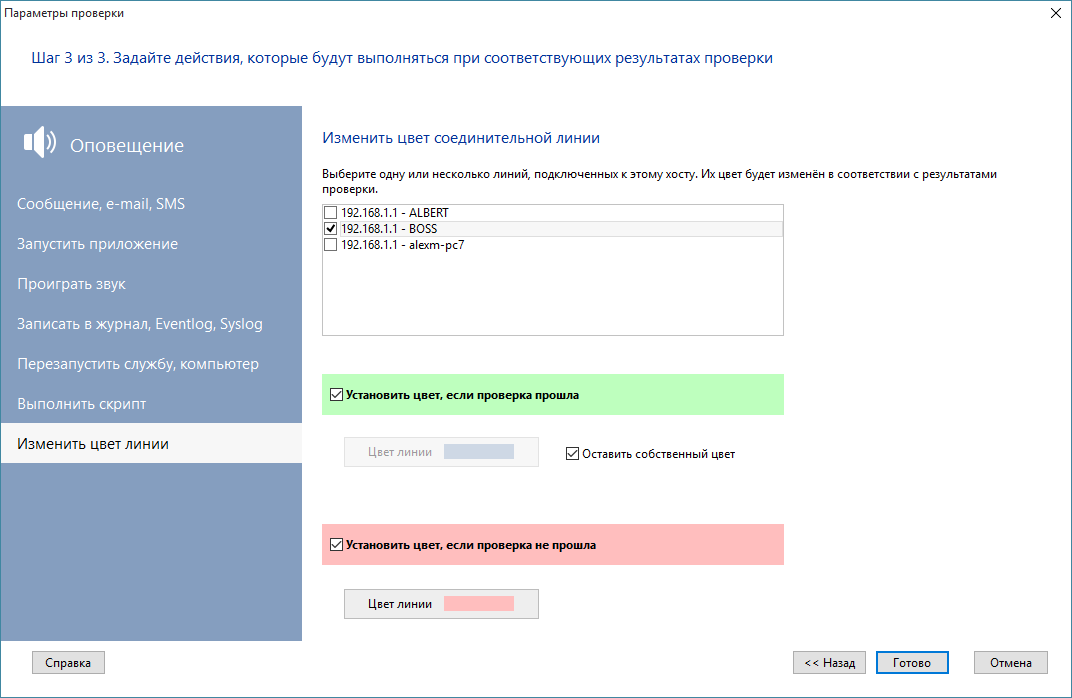Toggle 'Установить цвет, если проверка не прошла' checkbox
The image size is (1072, 698).
[336, 545]
